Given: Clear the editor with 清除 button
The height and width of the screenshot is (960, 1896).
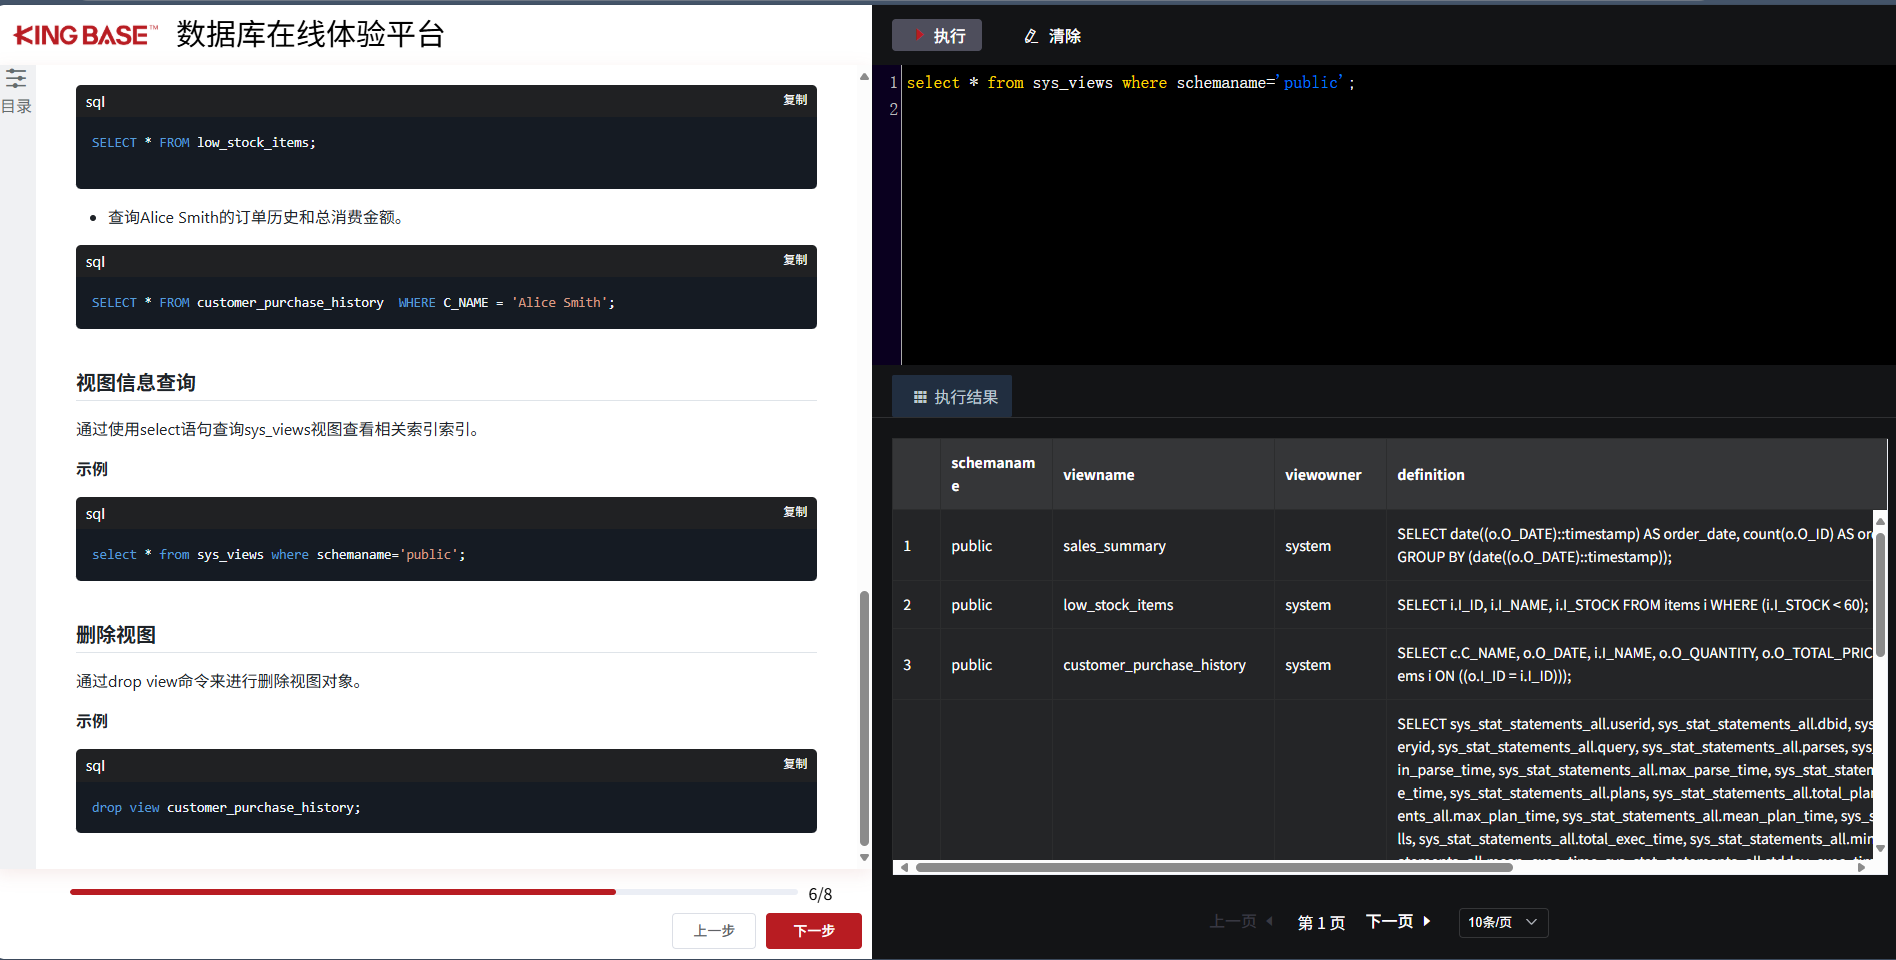Looking at the screenshot, I should click(1052, 36).
